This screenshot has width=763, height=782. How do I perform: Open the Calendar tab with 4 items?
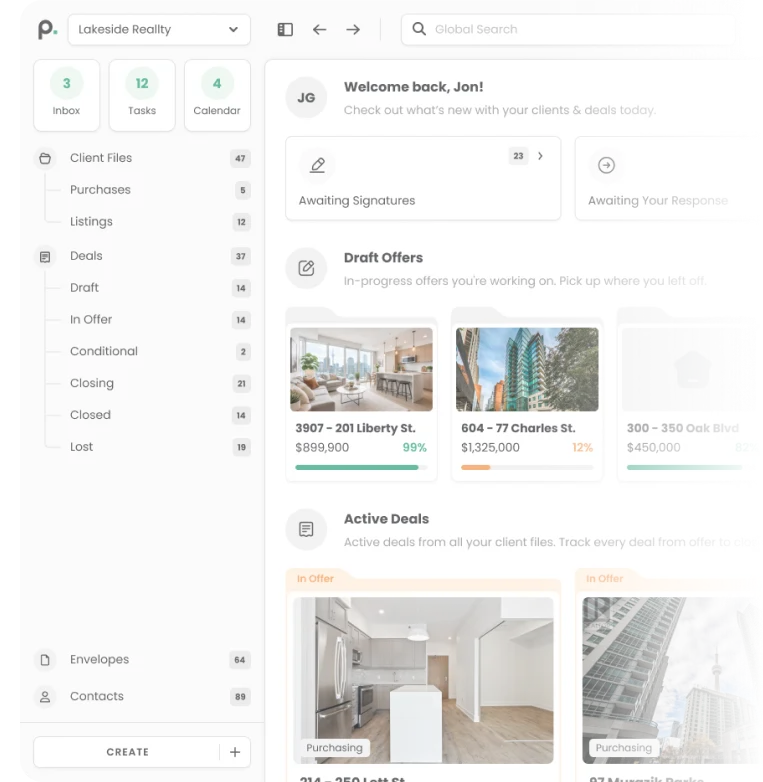(x=217, y=95)
